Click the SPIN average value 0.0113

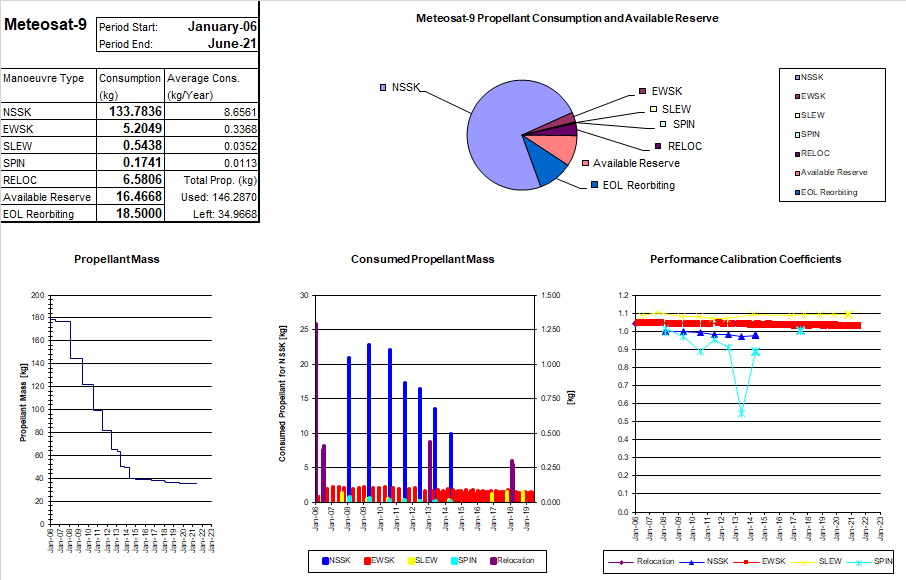240,163
